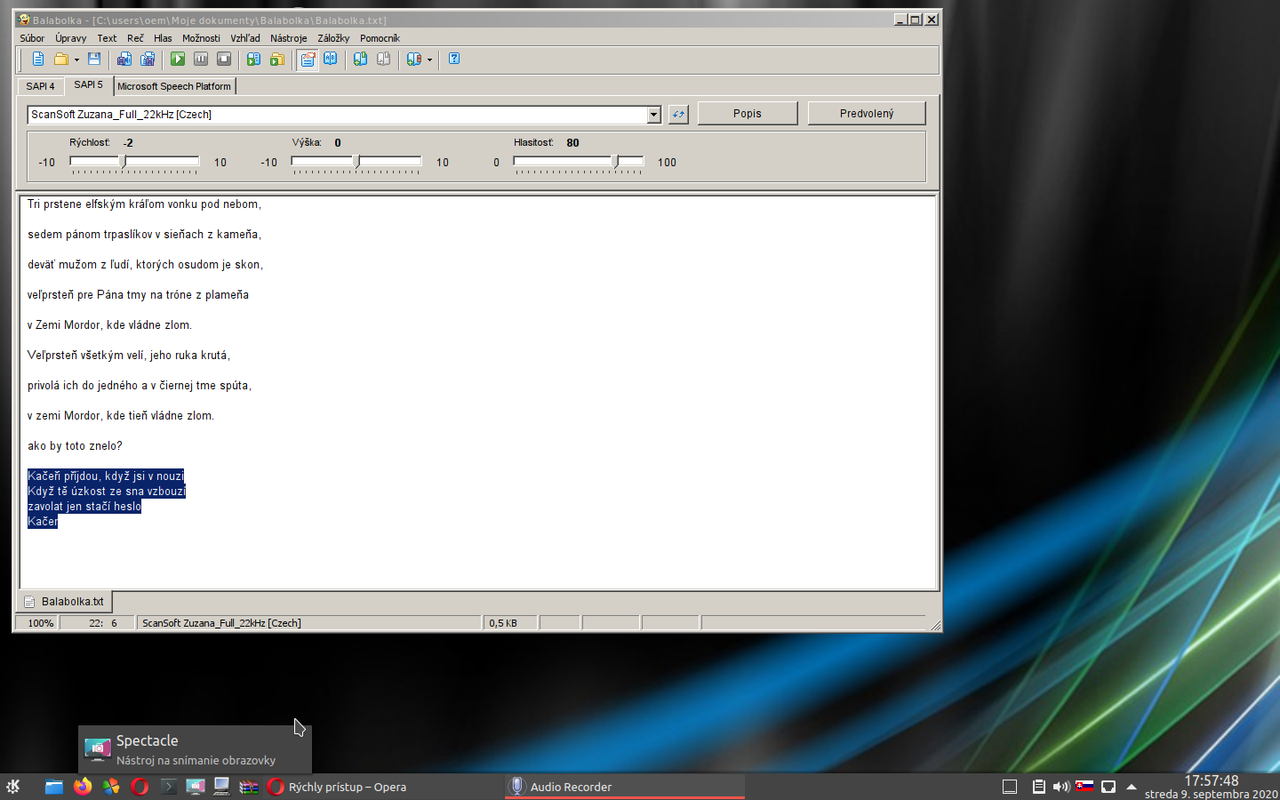Image resolution: width=1280 pixels, height=800 pixels.
Task: Open the network tray icon
Action: point(1108,787)
